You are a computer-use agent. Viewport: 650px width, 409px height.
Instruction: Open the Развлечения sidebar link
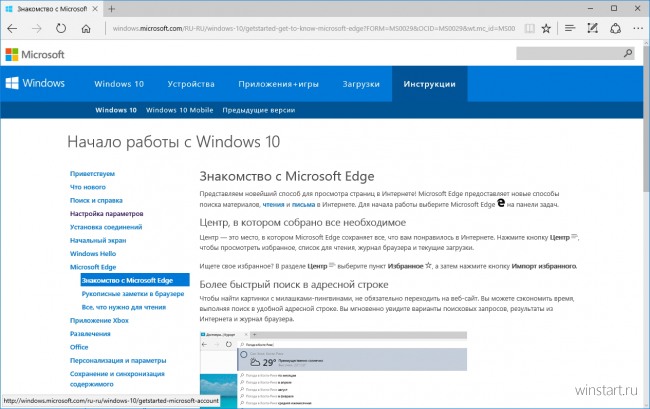(x=90, y=334)
